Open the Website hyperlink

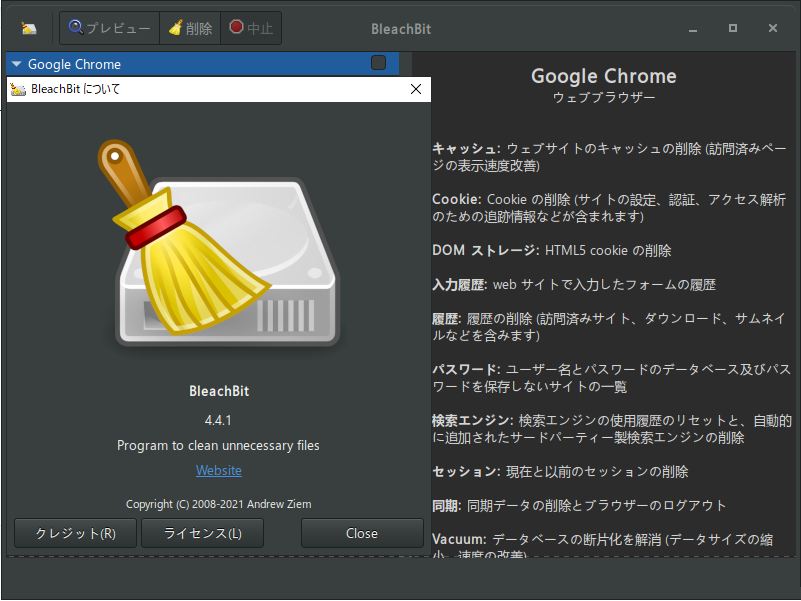(x=218, y=470)
